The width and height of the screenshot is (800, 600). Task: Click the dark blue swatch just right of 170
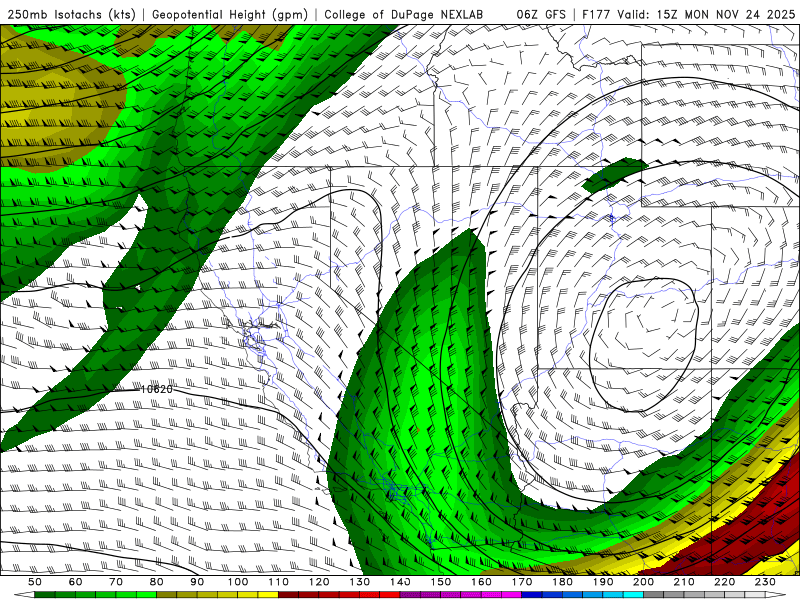point(532,595)
